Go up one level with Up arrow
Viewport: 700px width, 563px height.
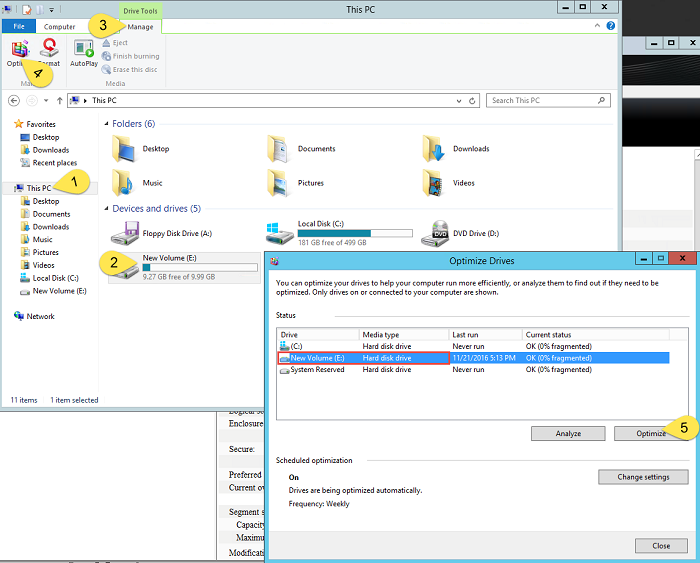[x=59, y=100]
